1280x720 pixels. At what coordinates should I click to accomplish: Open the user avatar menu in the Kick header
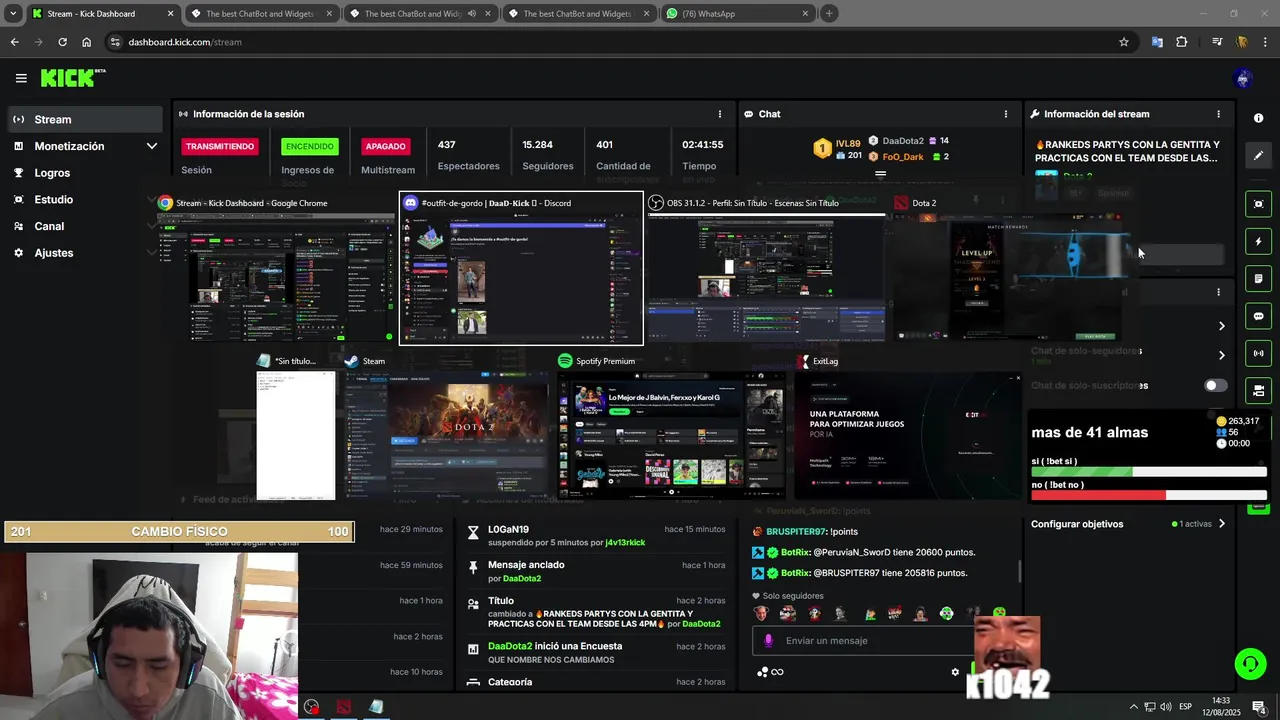click(1243, 78)
